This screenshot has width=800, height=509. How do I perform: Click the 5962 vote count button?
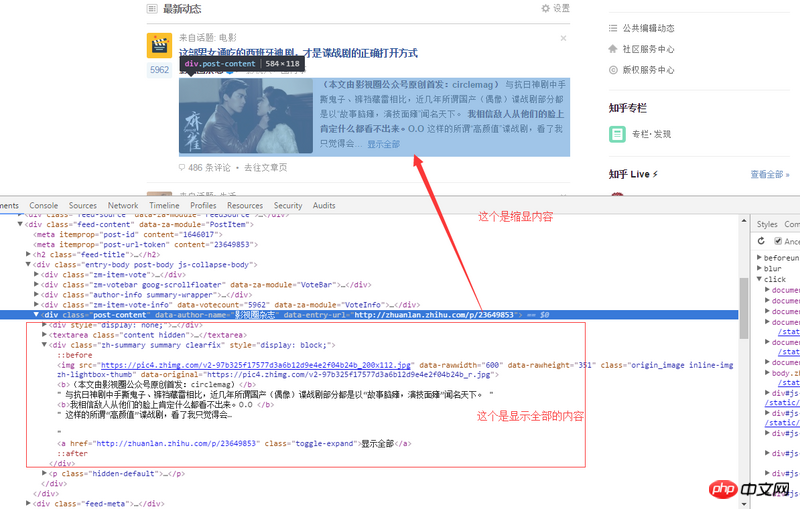pos(159,70)
